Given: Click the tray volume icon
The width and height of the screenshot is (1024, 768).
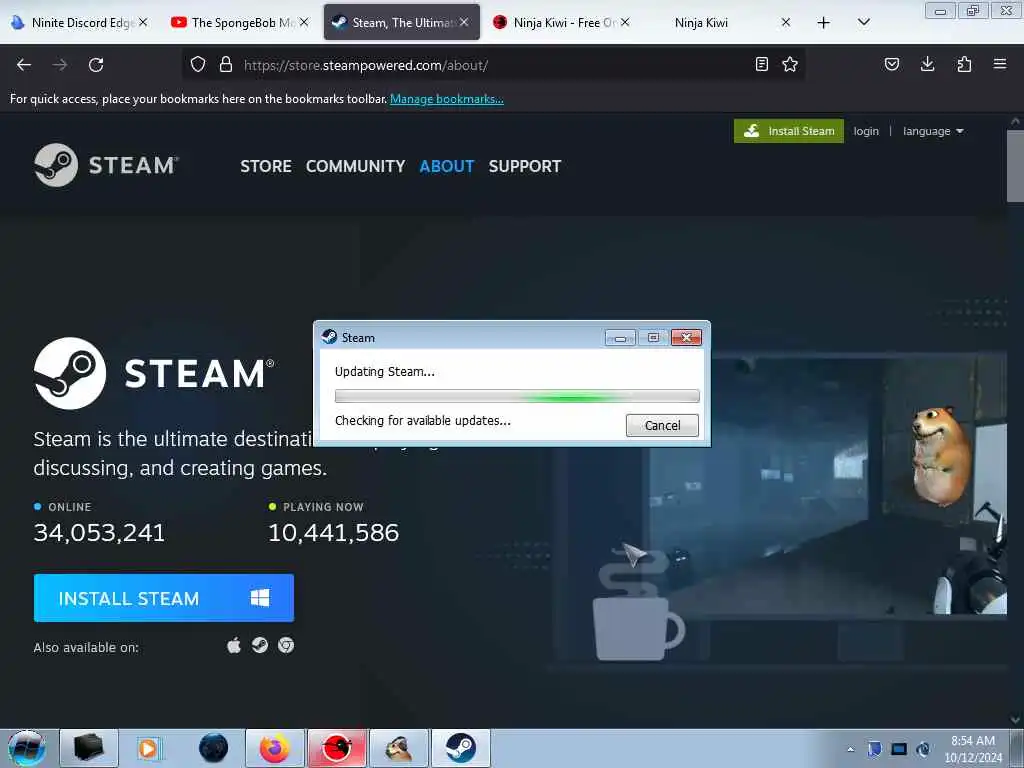Looking at the screenshot, I should pos(923,749).
